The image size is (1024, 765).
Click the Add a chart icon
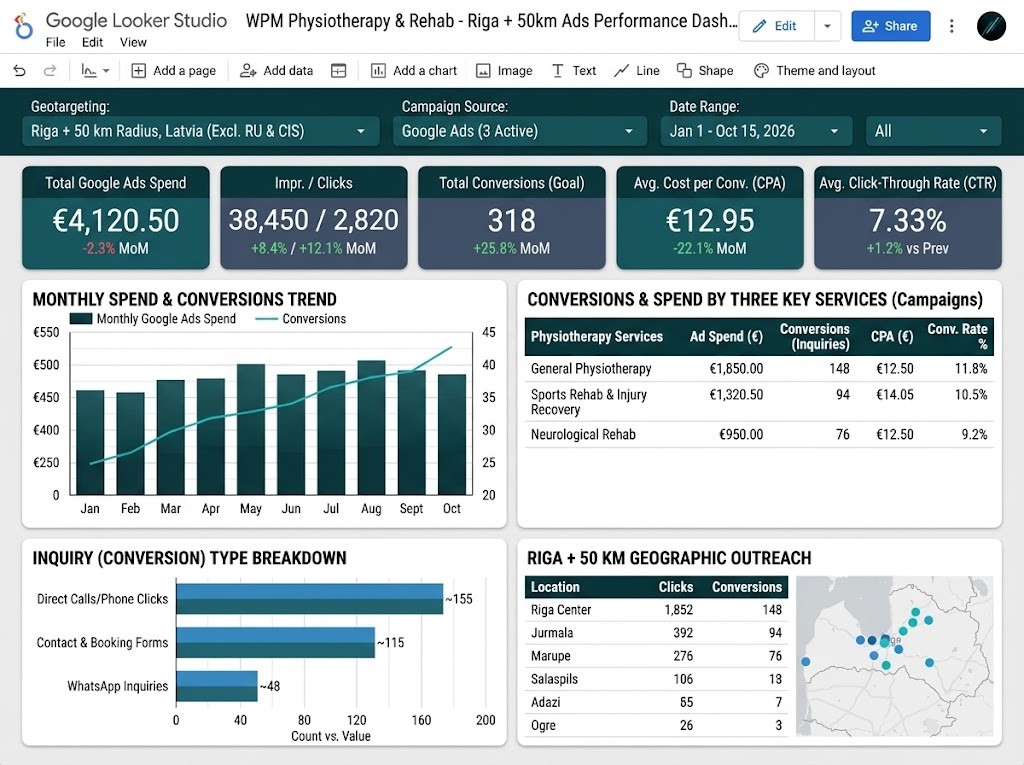point(378,71)
